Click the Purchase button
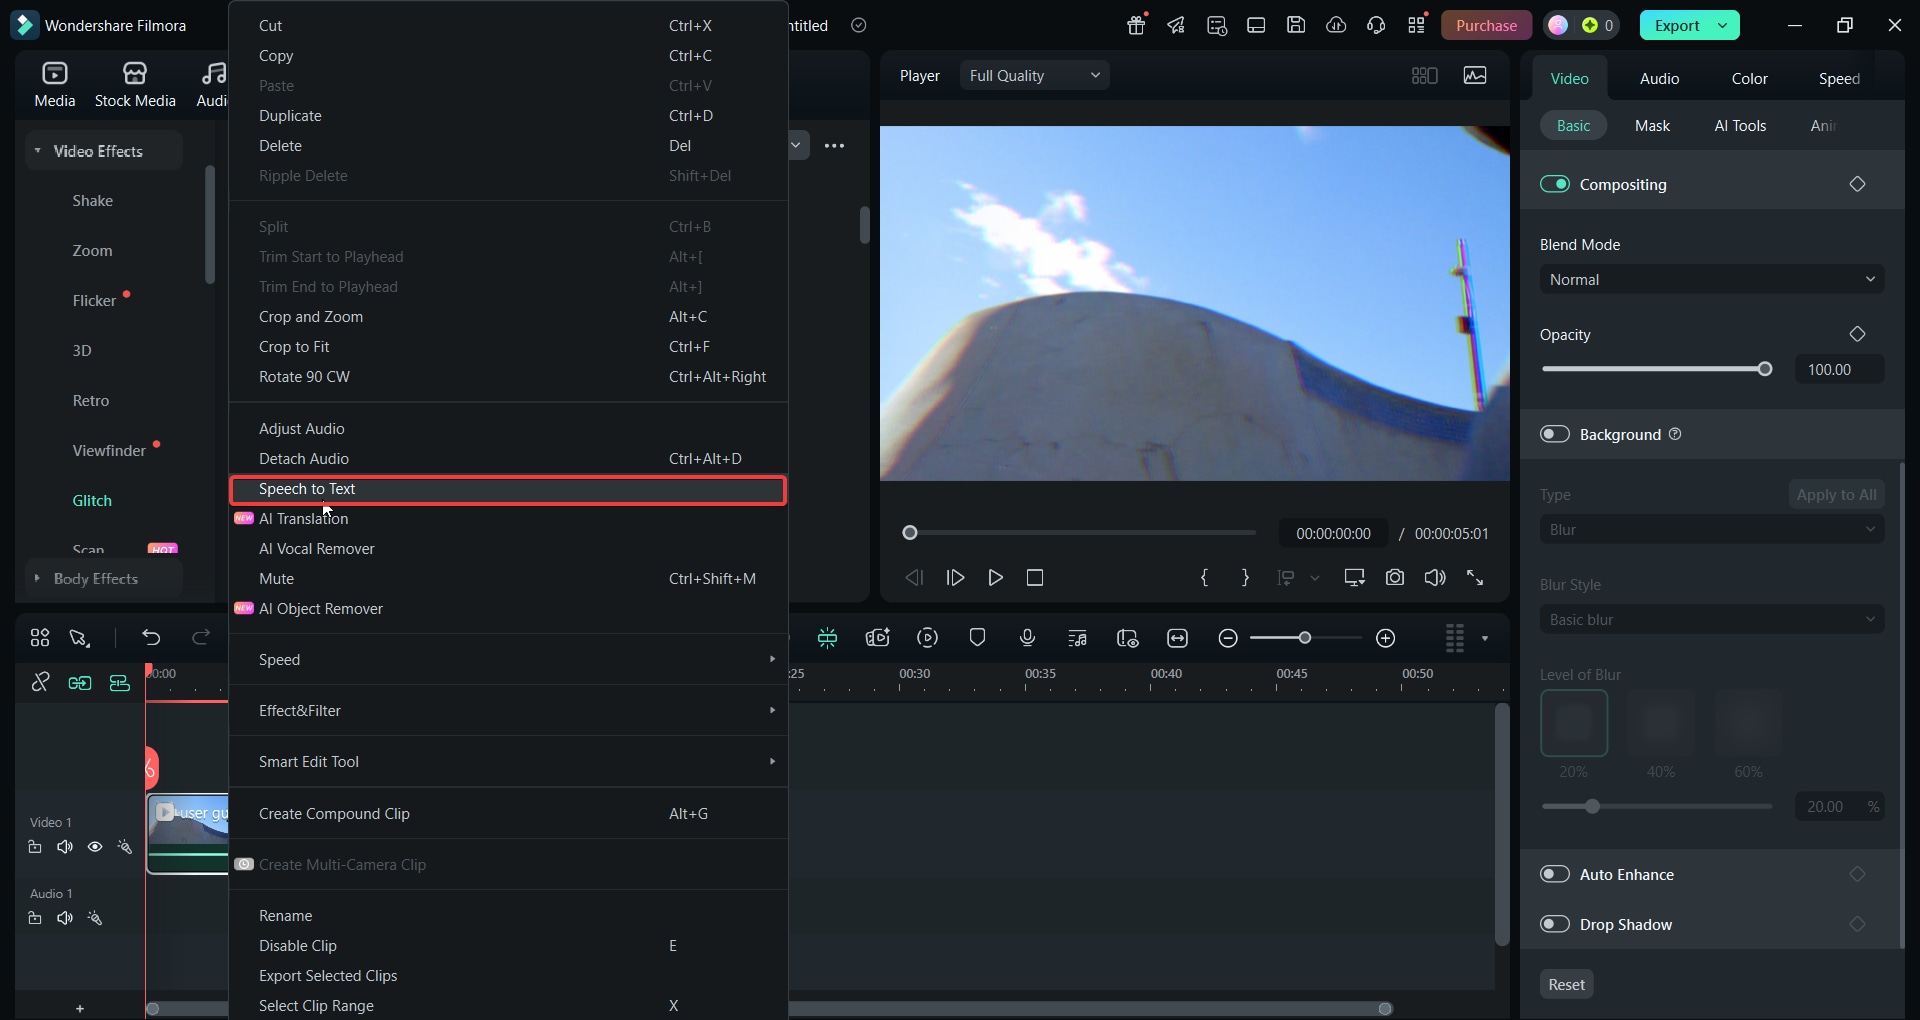The width and height of the screenshot is (1920, 1020). (x=1486, y=26)
